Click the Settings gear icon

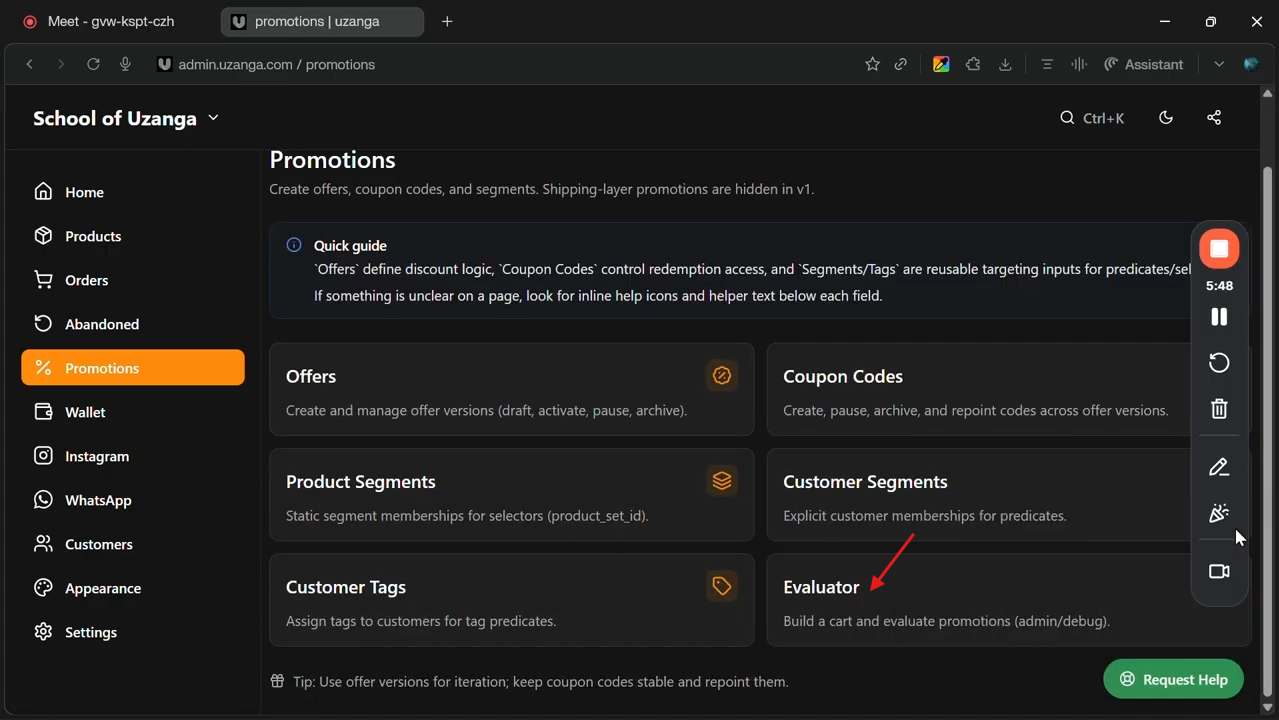tap(43, 632)
